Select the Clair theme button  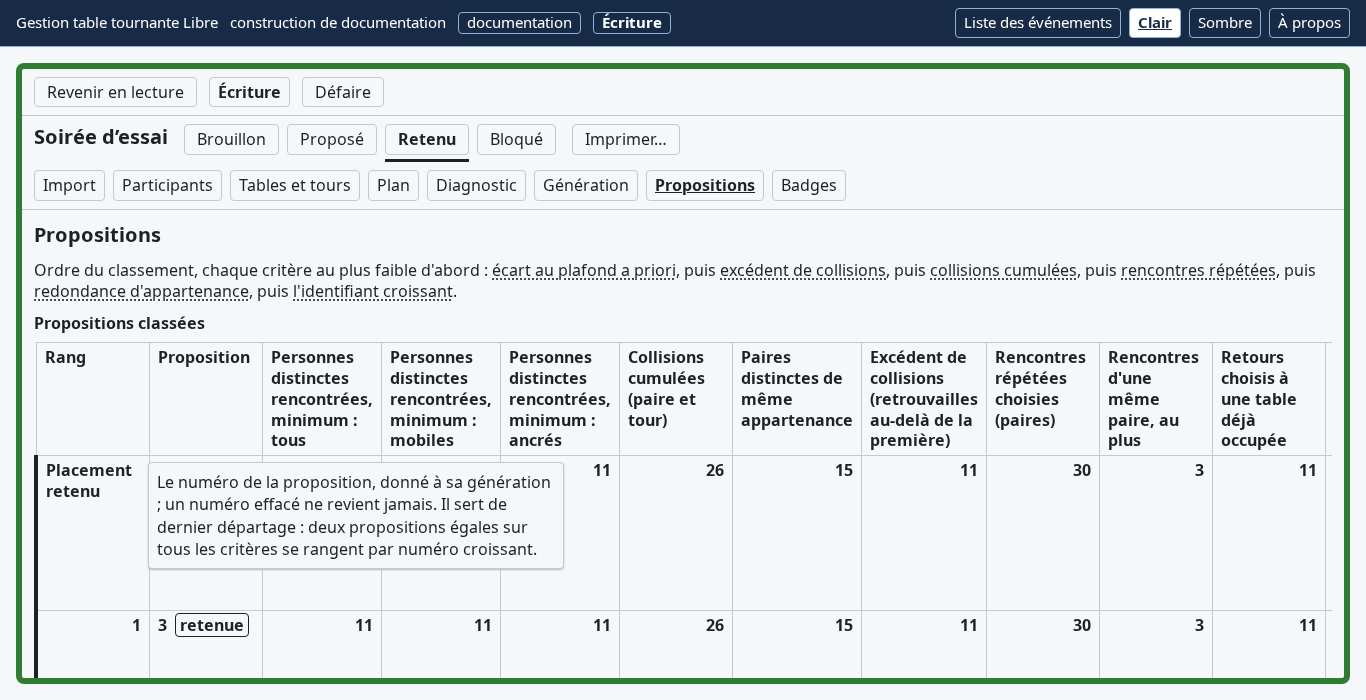(1155, 23)
